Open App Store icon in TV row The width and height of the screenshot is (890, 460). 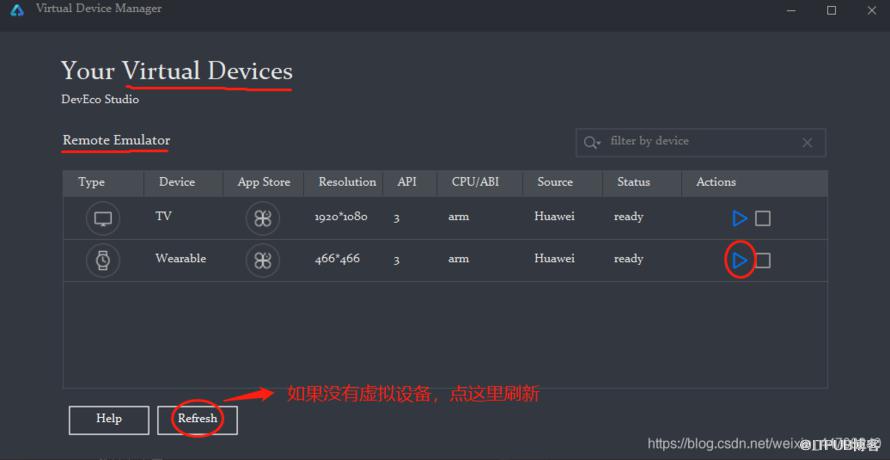click(x=263, y=218)
